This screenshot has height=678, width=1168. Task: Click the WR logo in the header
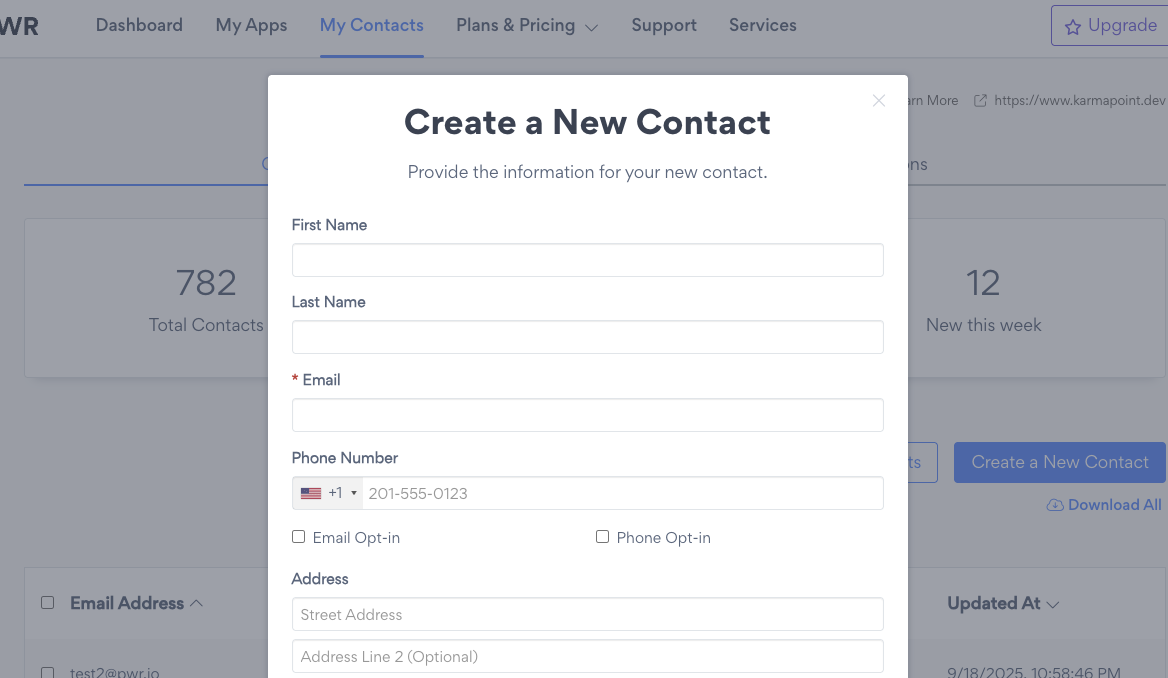tap(19, 26)
